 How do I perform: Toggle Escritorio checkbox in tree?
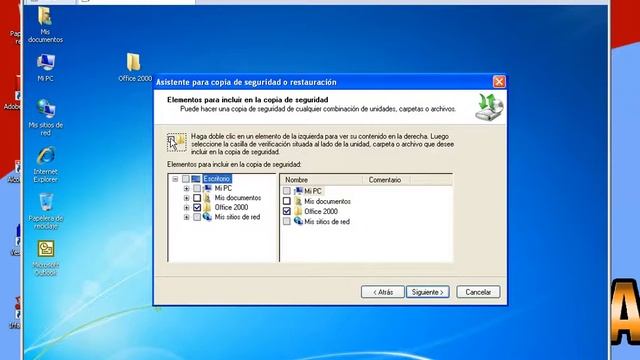click(x=186, y=179)
